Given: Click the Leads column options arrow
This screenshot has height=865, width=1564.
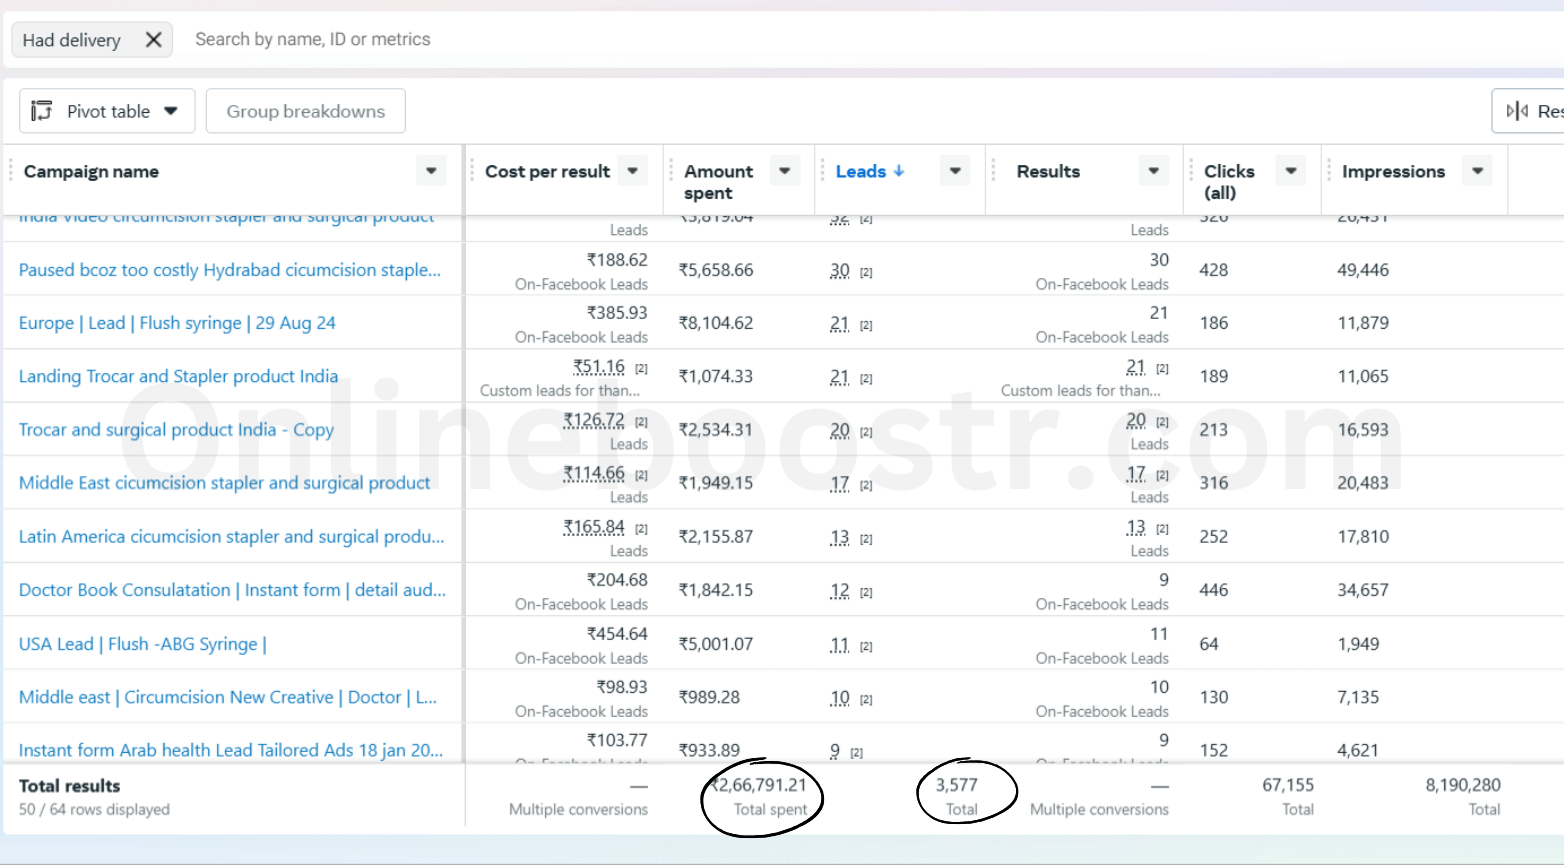Looking at the screenshot, I should (x=955, y=171).
